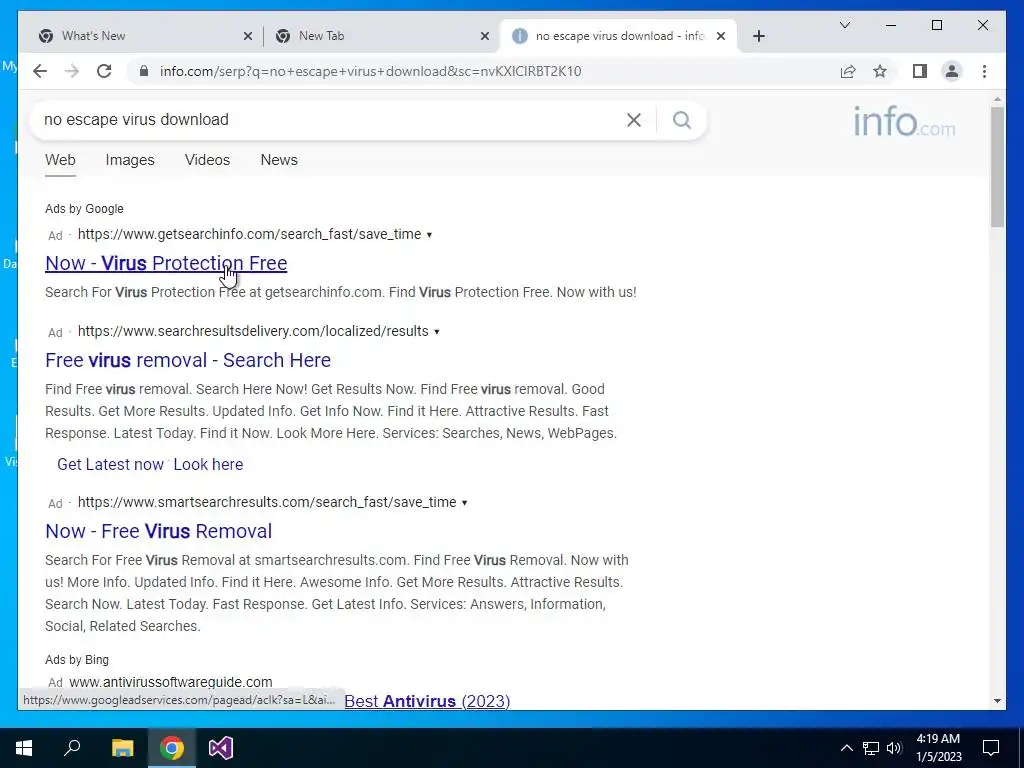The height and width of the screenshot is (768, 1024).
Task: Click scrollbar up arrow
Action: 997,100
